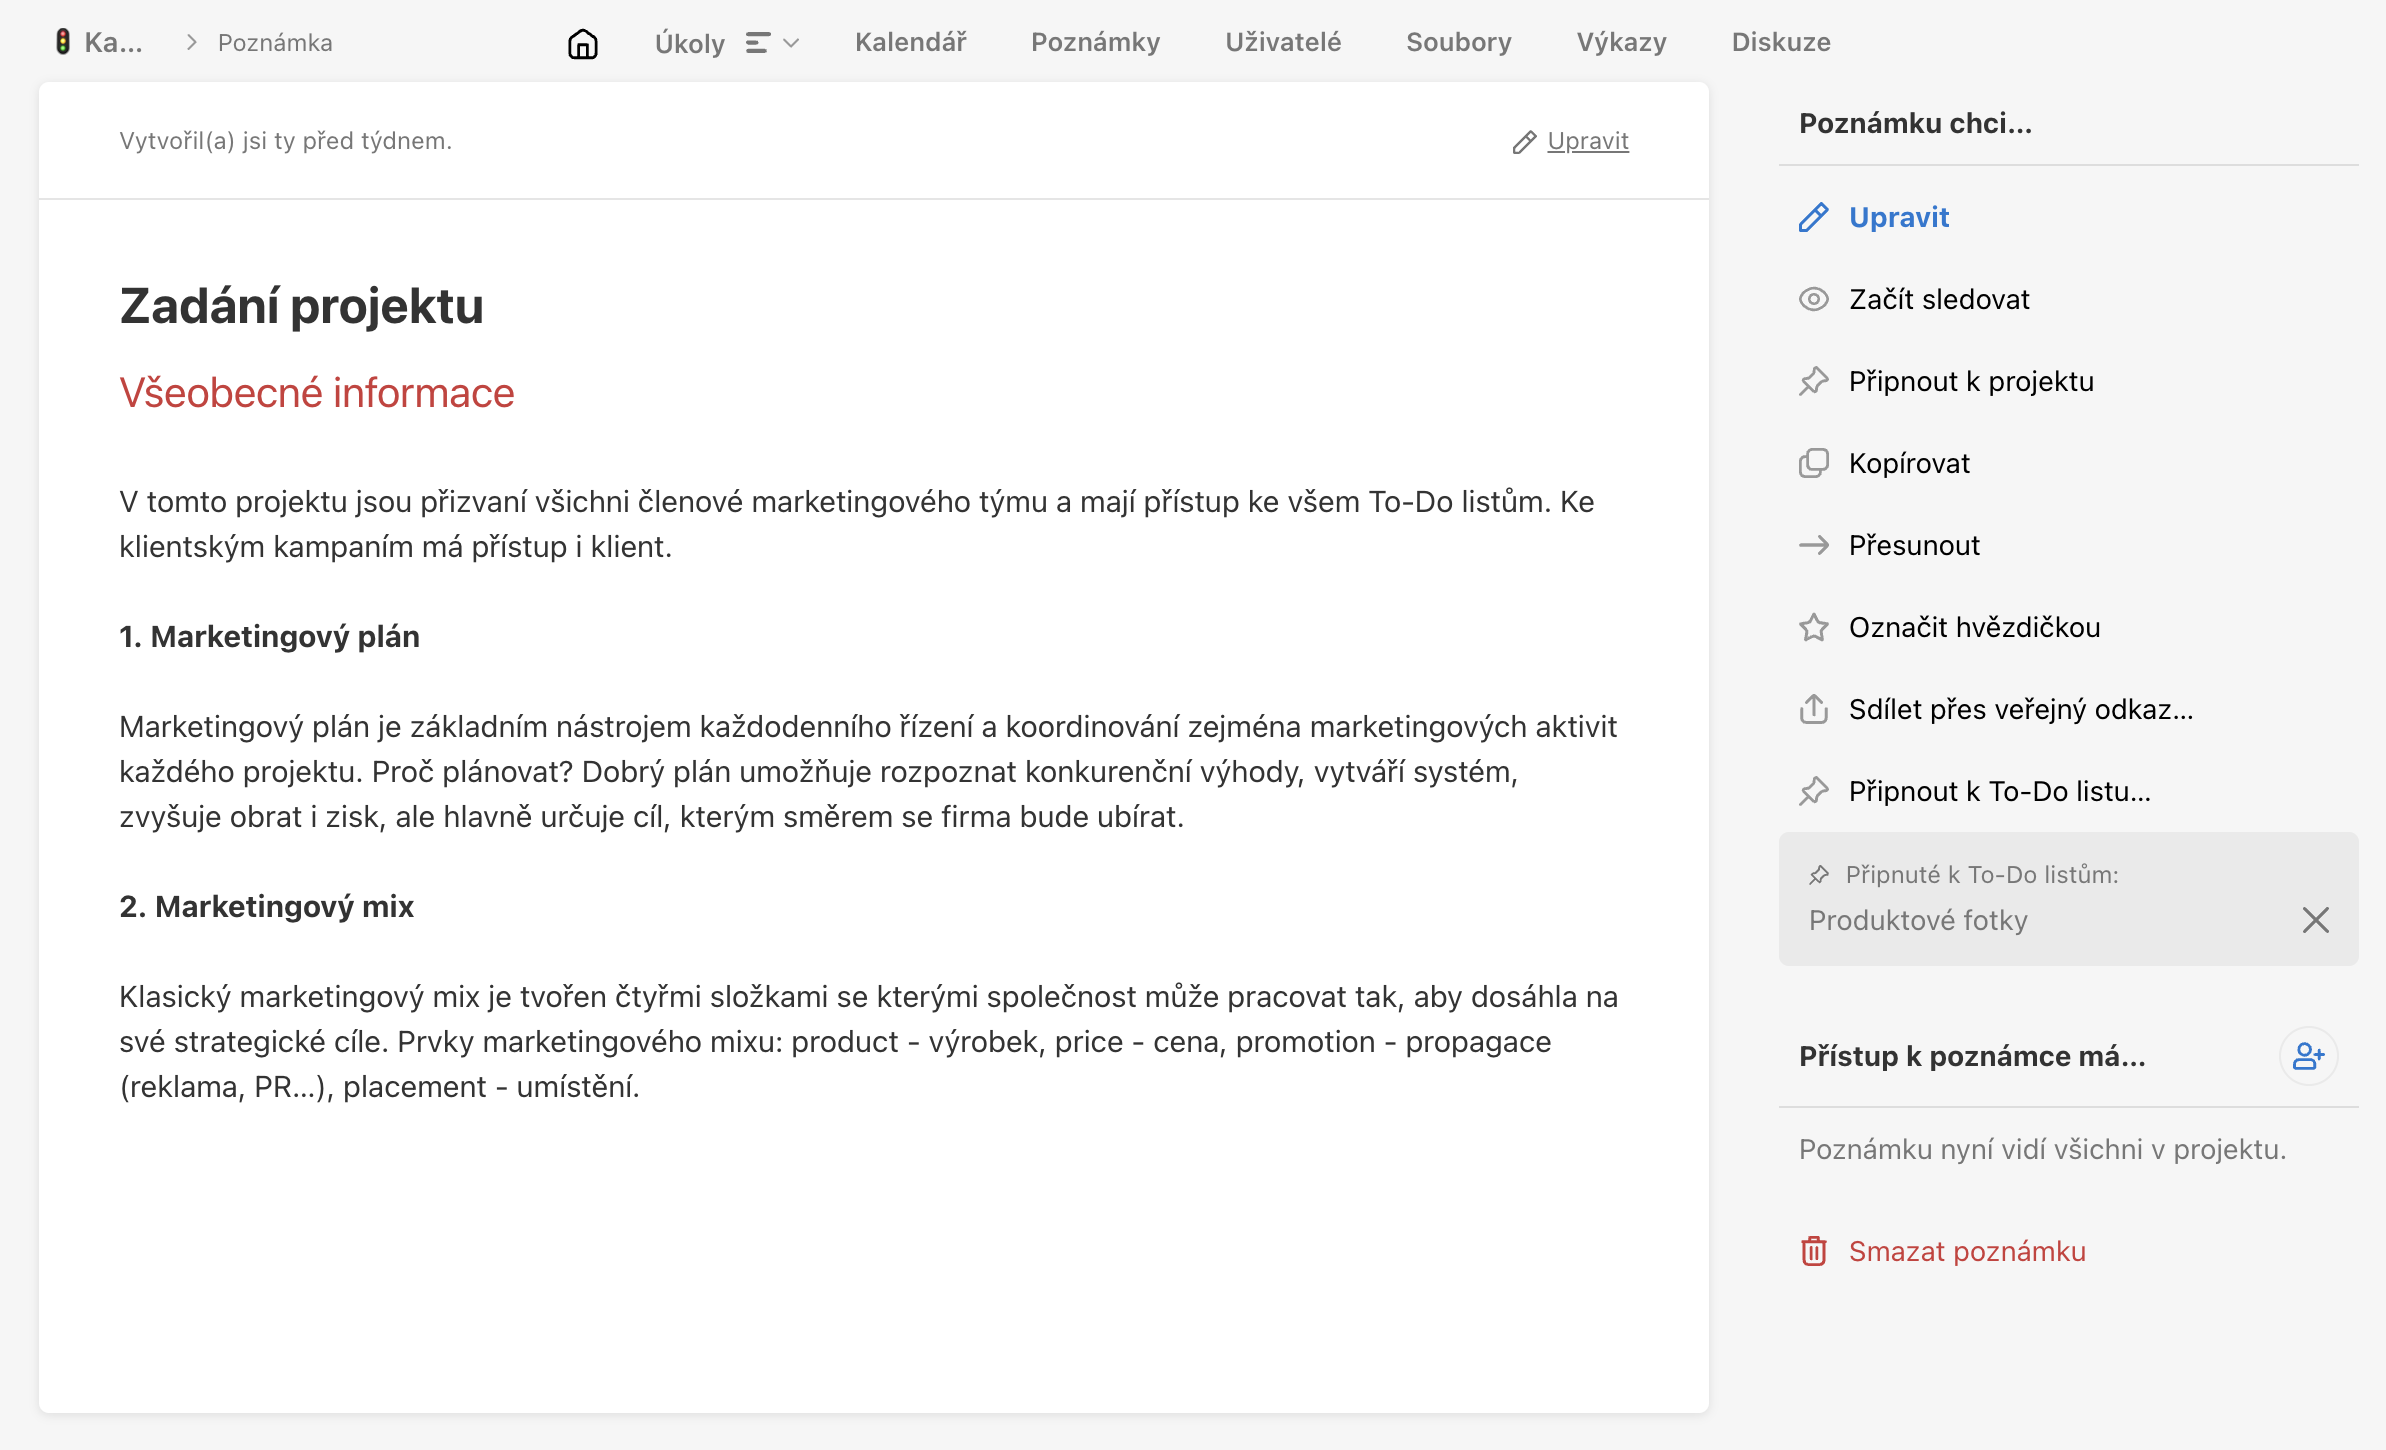Click the eye icon for Začít sledovat
Screen dimensions: 2386x1450
tap(1814, 299)
